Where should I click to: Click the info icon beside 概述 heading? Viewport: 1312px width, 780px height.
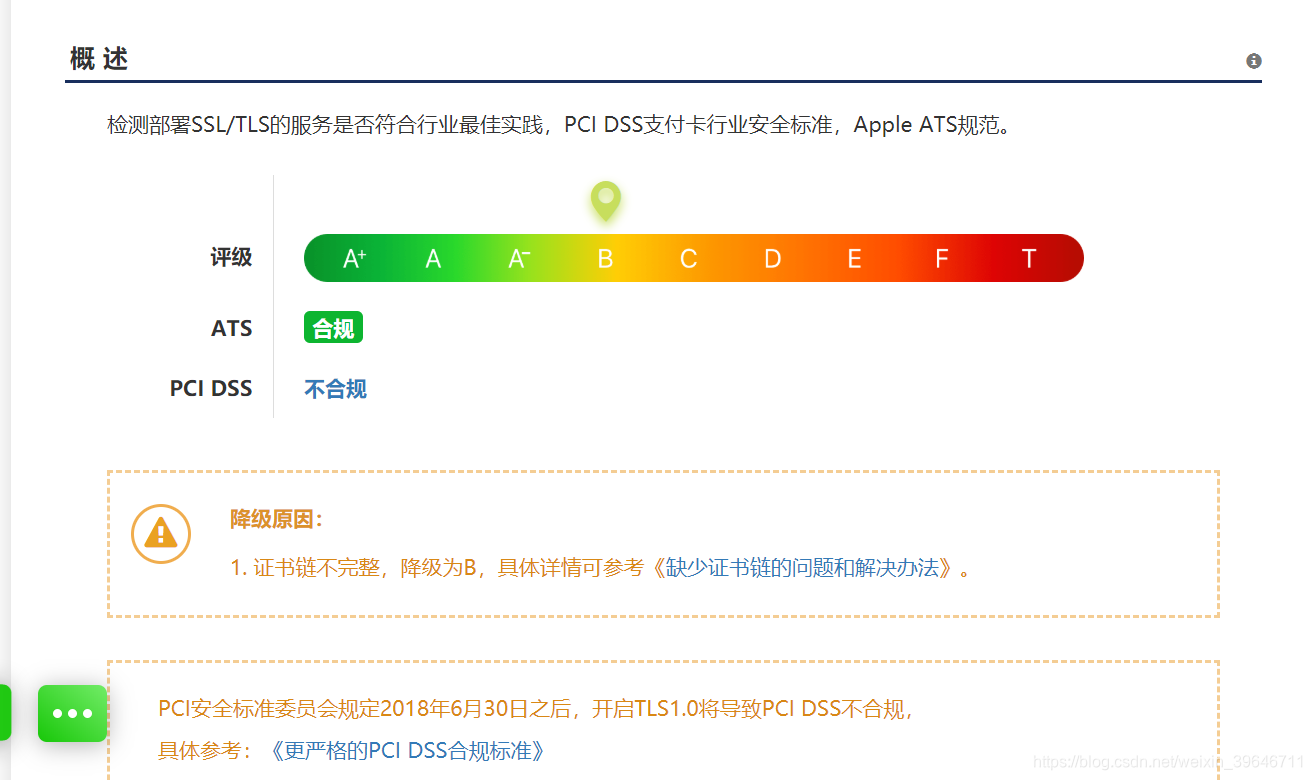(1254, 61)
